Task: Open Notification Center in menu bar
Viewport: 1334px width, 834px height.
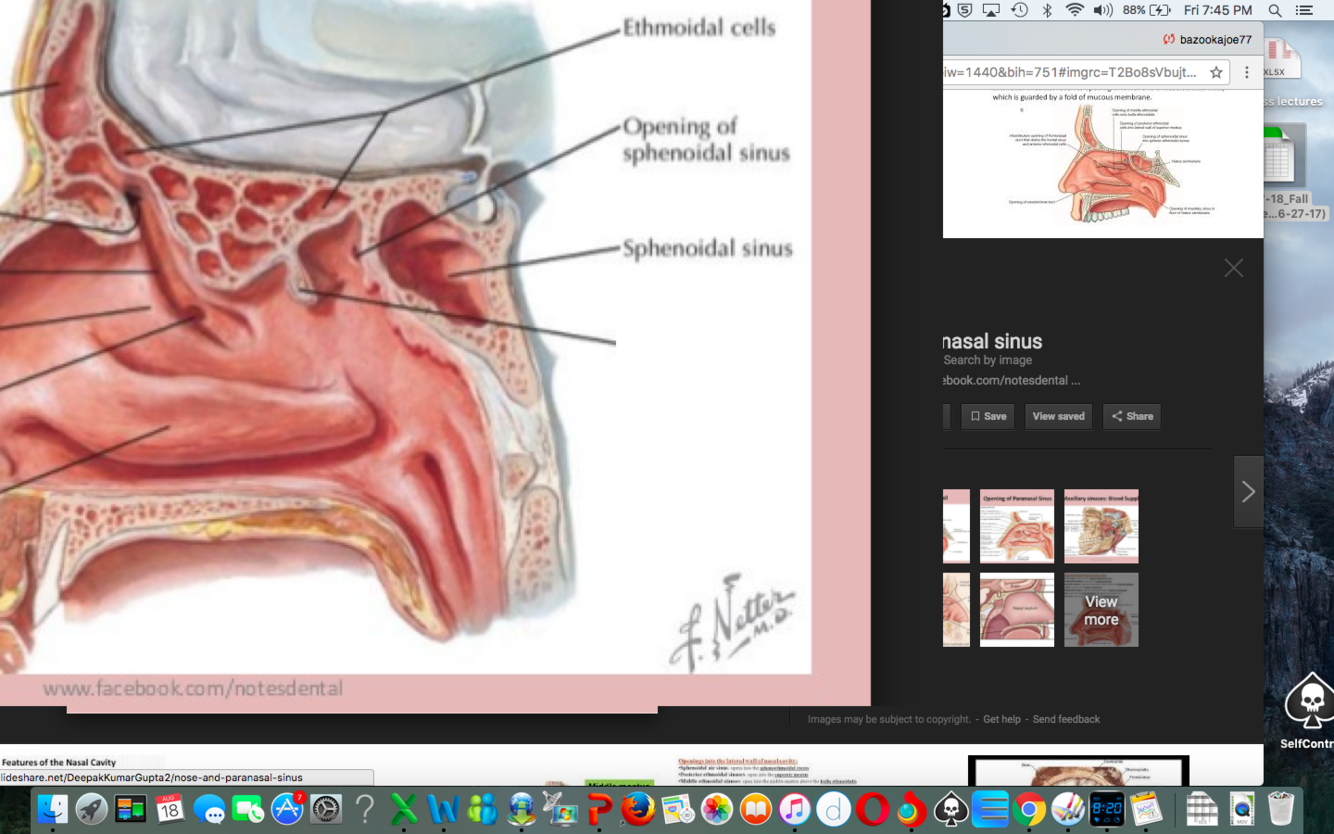Action: click(x=1304, y=10)
